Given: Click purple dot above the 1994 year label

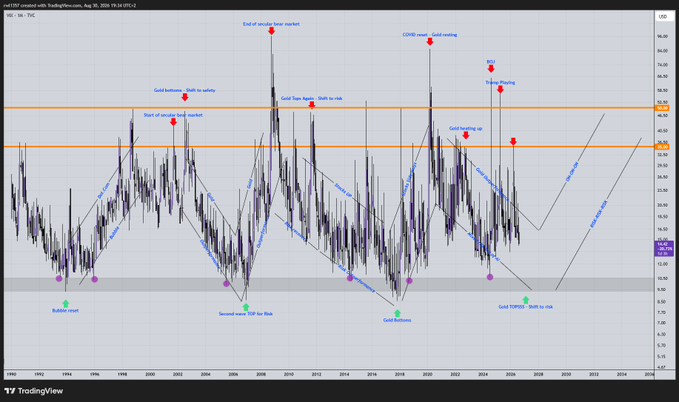Looking at the screenshot, I should click(59, 279).
